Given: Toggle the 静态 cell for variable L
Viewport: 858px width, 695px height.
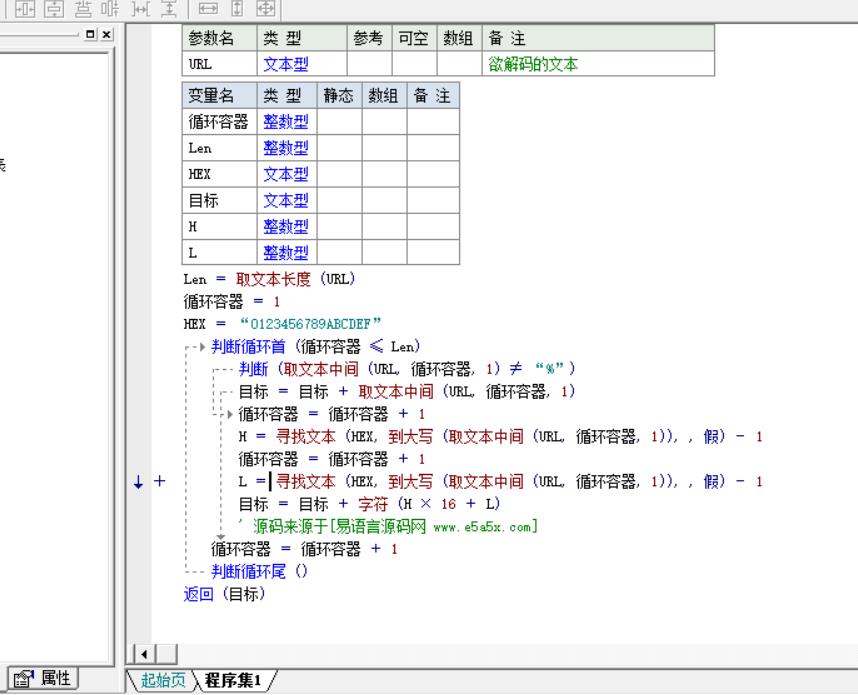Looking at the screenshot, I should pyautogui.click(x=339, y=253).
